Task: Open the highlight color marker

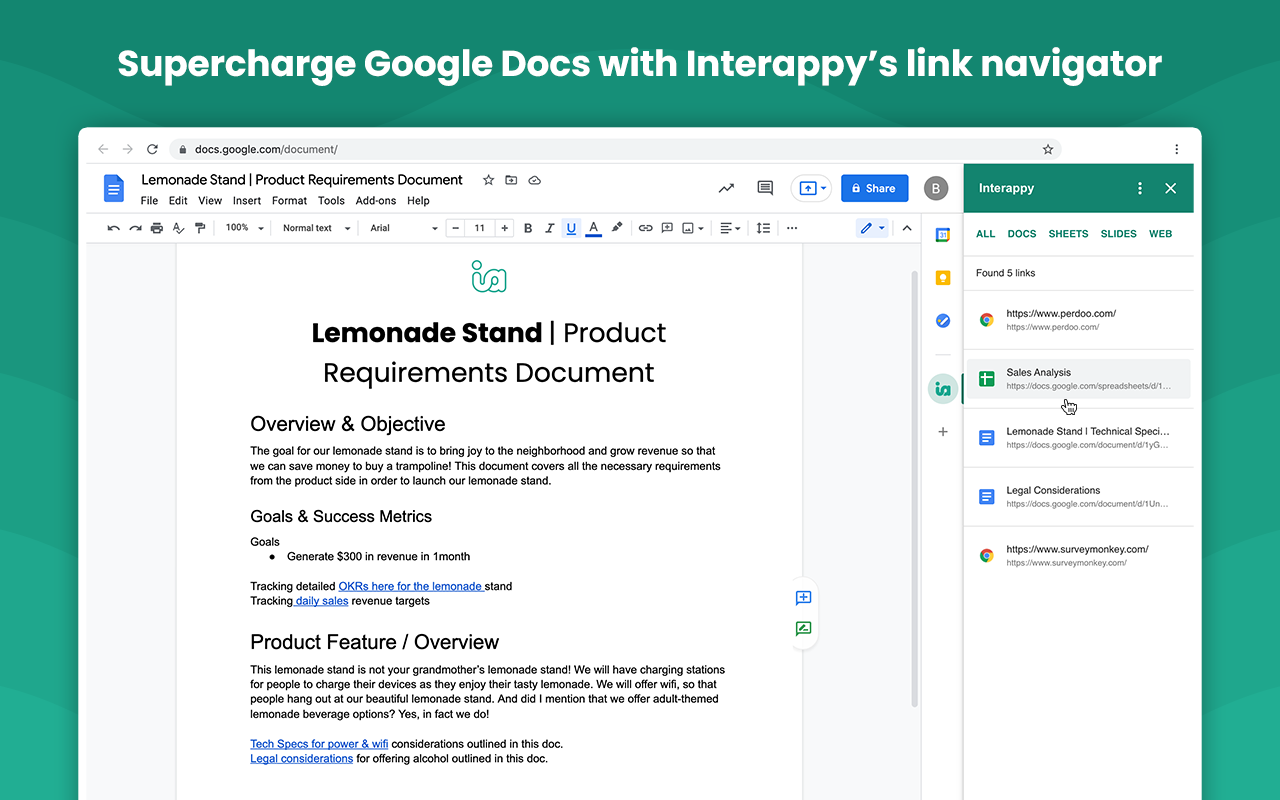Action: pos(617,228)
